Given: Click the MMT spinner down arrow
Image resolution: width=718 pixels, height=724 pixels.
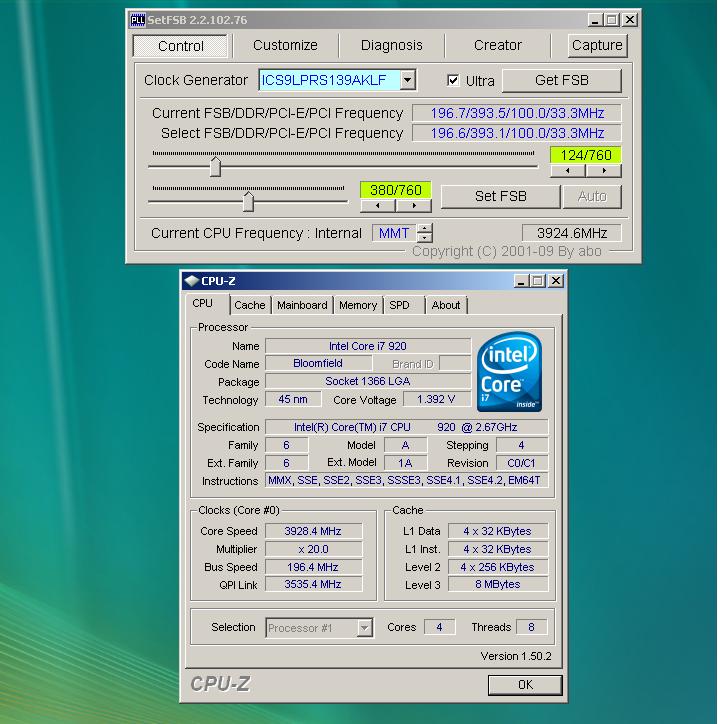Looking at the screenshot, I should pos(425,238).
